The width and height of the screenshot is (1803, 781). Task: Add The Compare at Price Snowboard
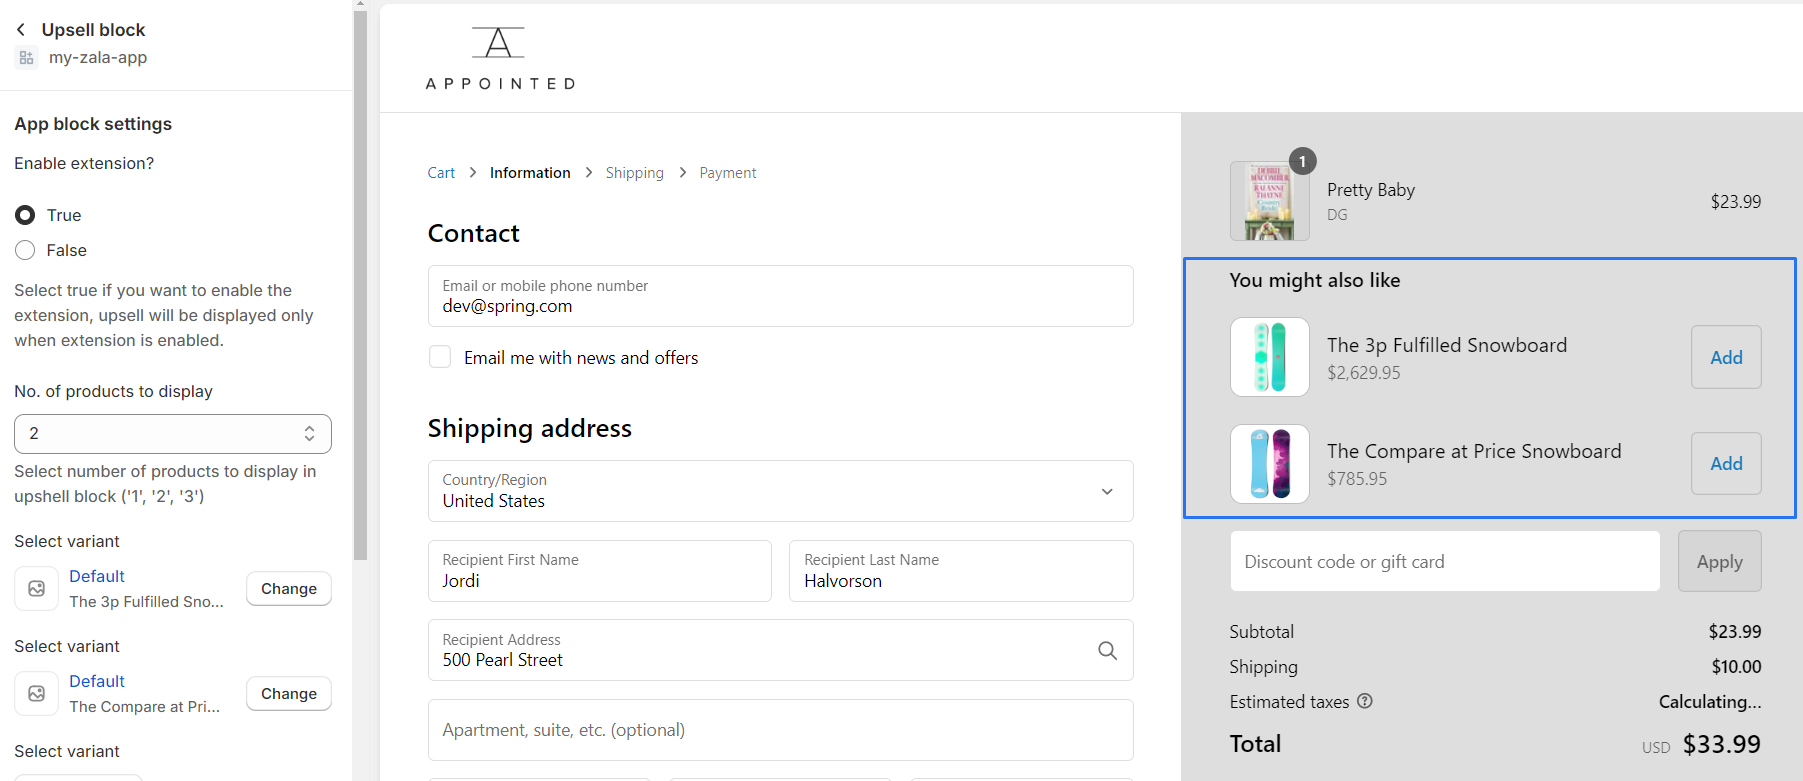pyautogui.click(x=1726, y=463)
